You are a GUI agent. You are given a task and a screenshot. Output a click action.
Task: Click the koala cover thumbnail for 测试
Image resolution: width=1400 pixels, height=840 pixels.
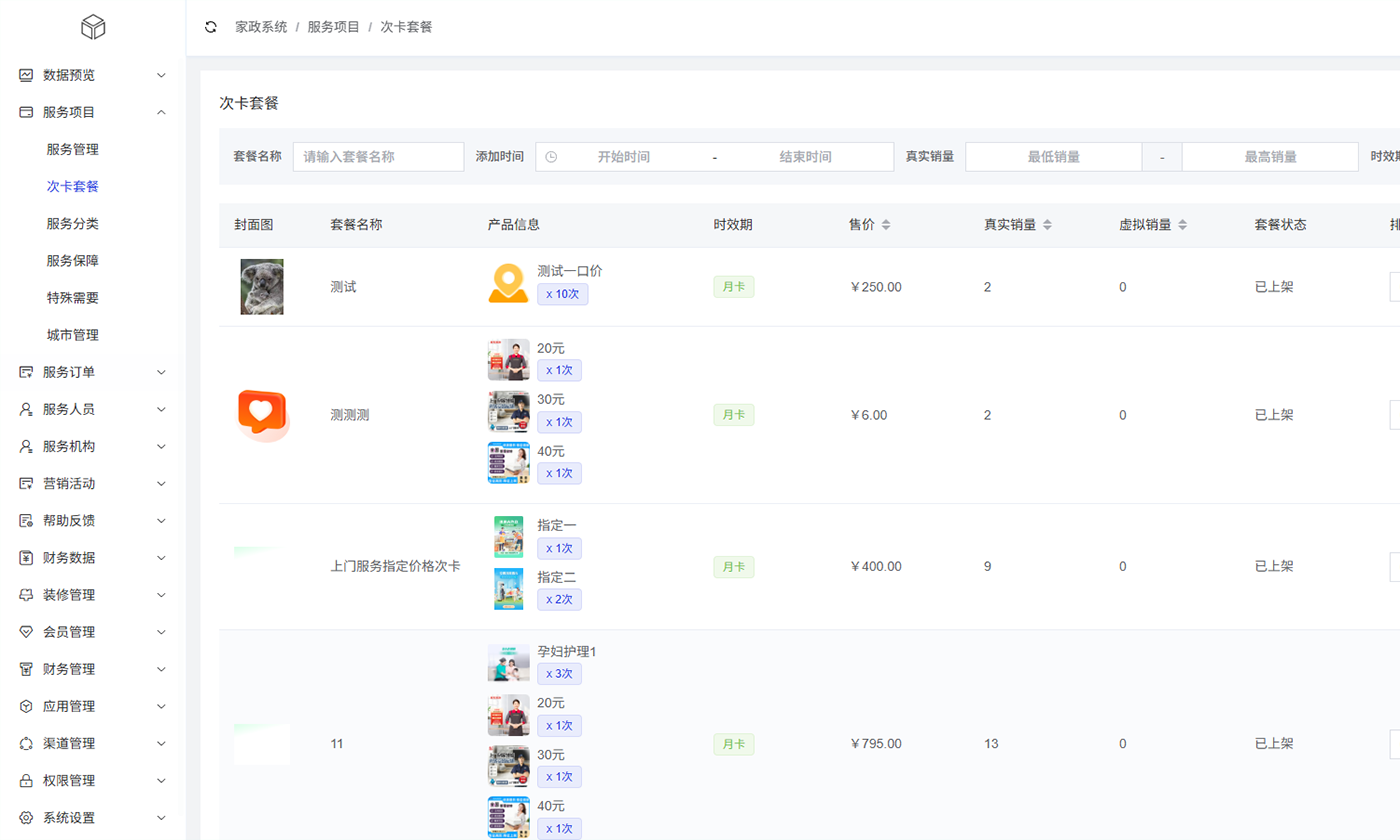pyautogui.click(x=261, y=287)
